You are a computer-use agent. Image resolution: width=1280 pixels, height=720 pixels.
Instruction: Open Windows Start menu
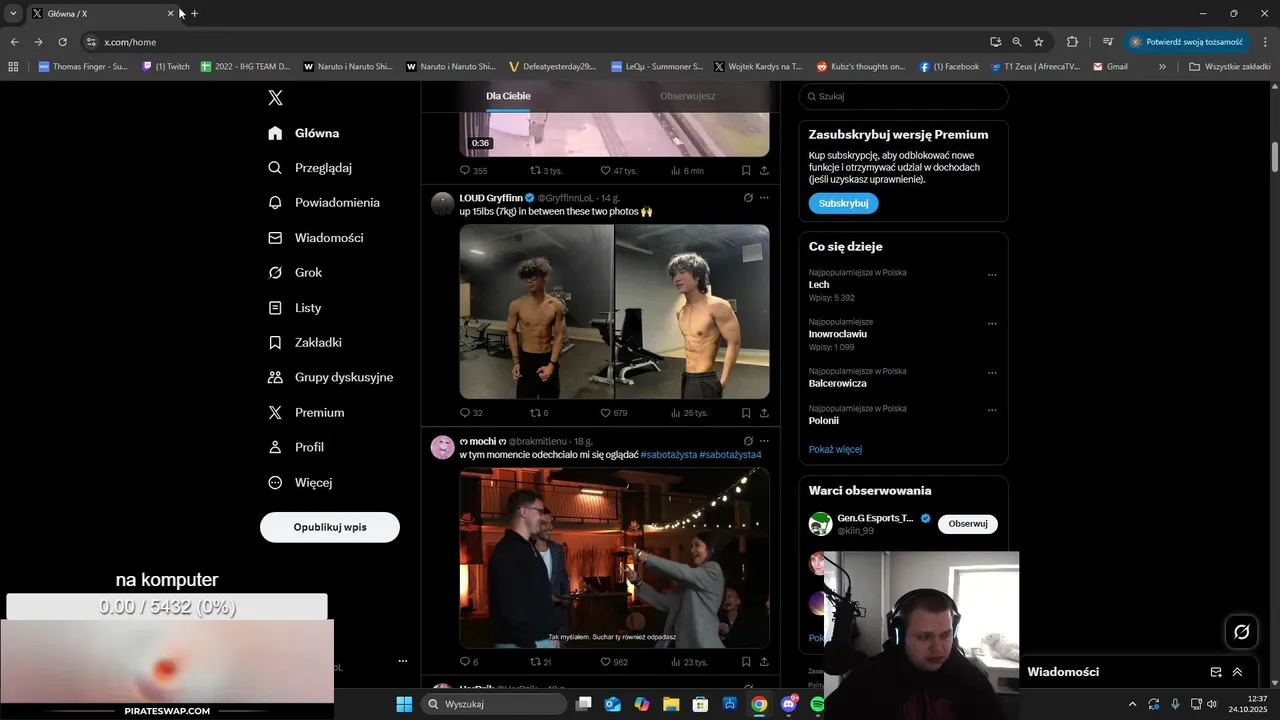pos(404,704)
